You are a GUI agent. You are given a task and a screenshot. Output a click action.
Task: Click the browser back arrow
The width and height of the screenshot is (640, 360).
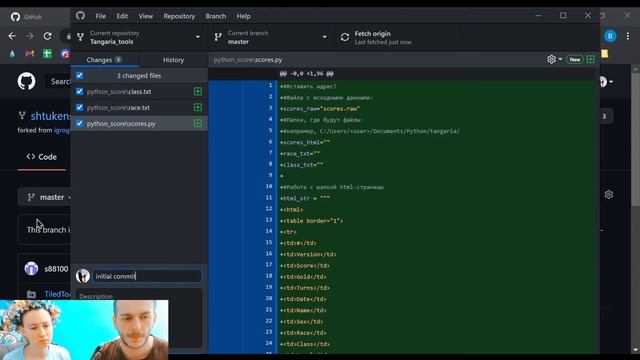pyautogui.click(x=12, y=36)
